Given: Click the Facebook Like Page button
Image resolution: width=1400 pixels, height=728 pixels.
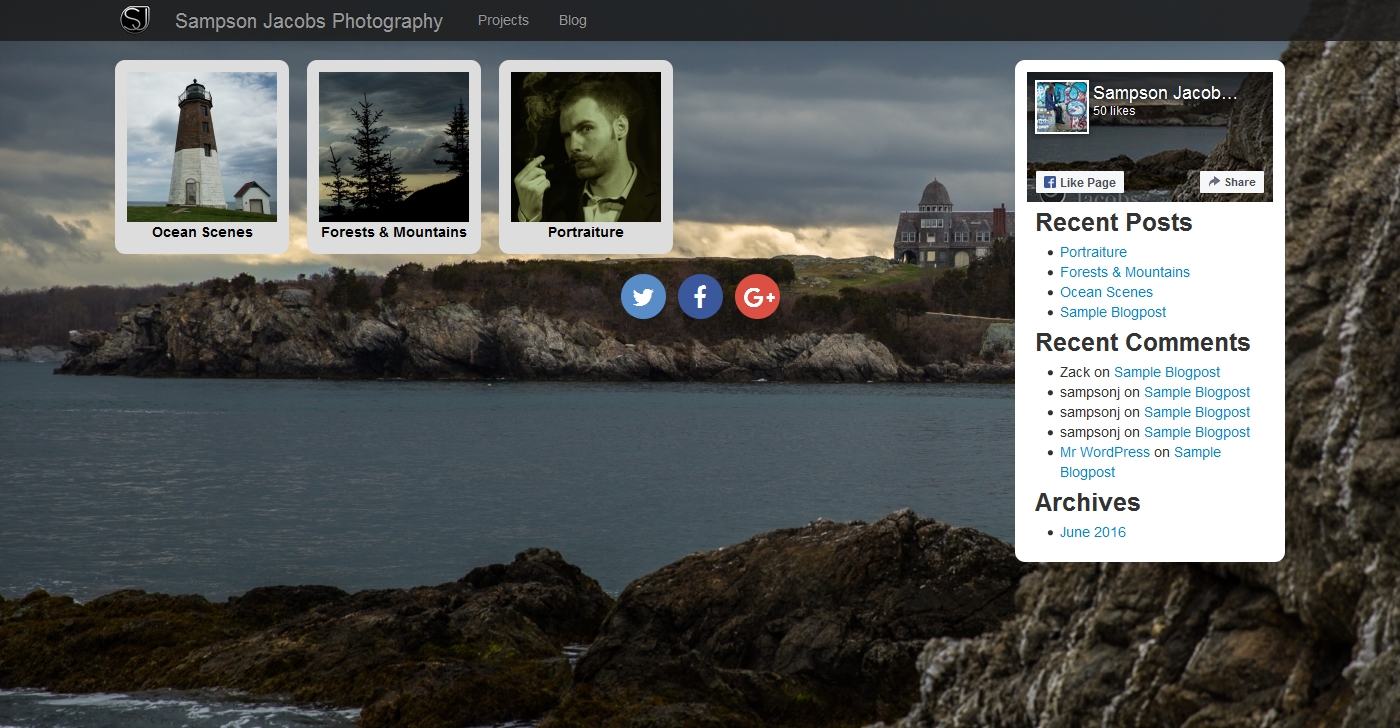Looking at the screenshot, I should [x=1080, y=182].
